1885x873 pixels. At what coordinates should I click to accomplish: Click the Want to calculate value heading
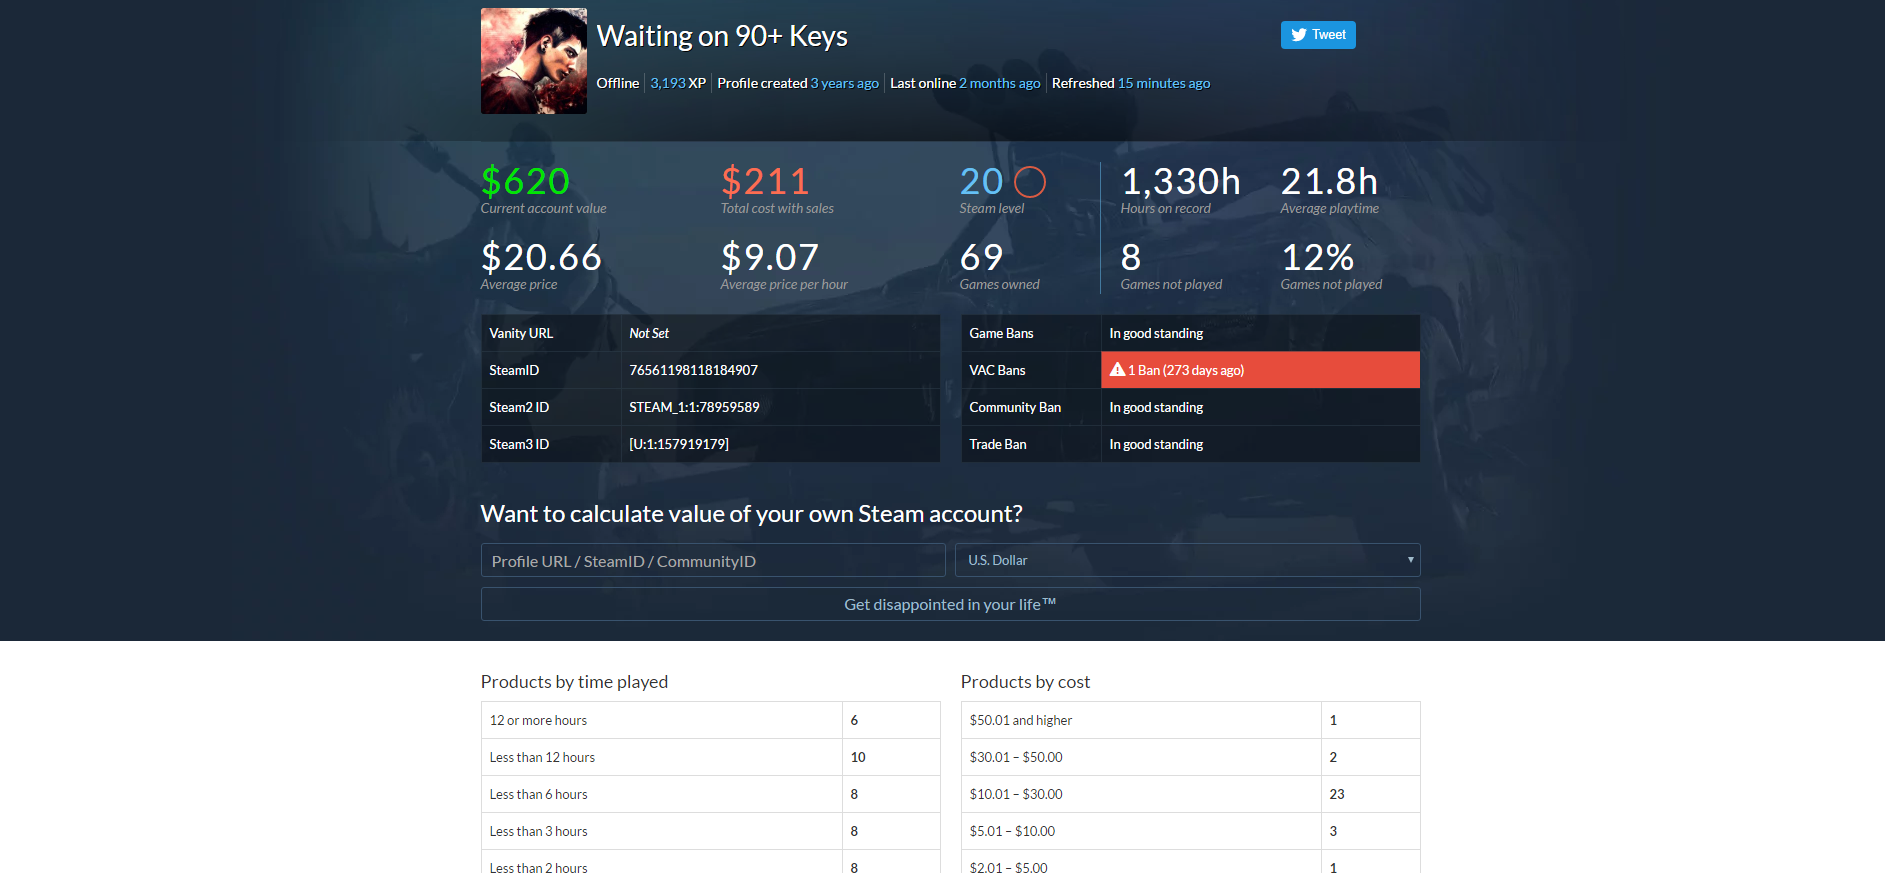(x=751, y=514)
